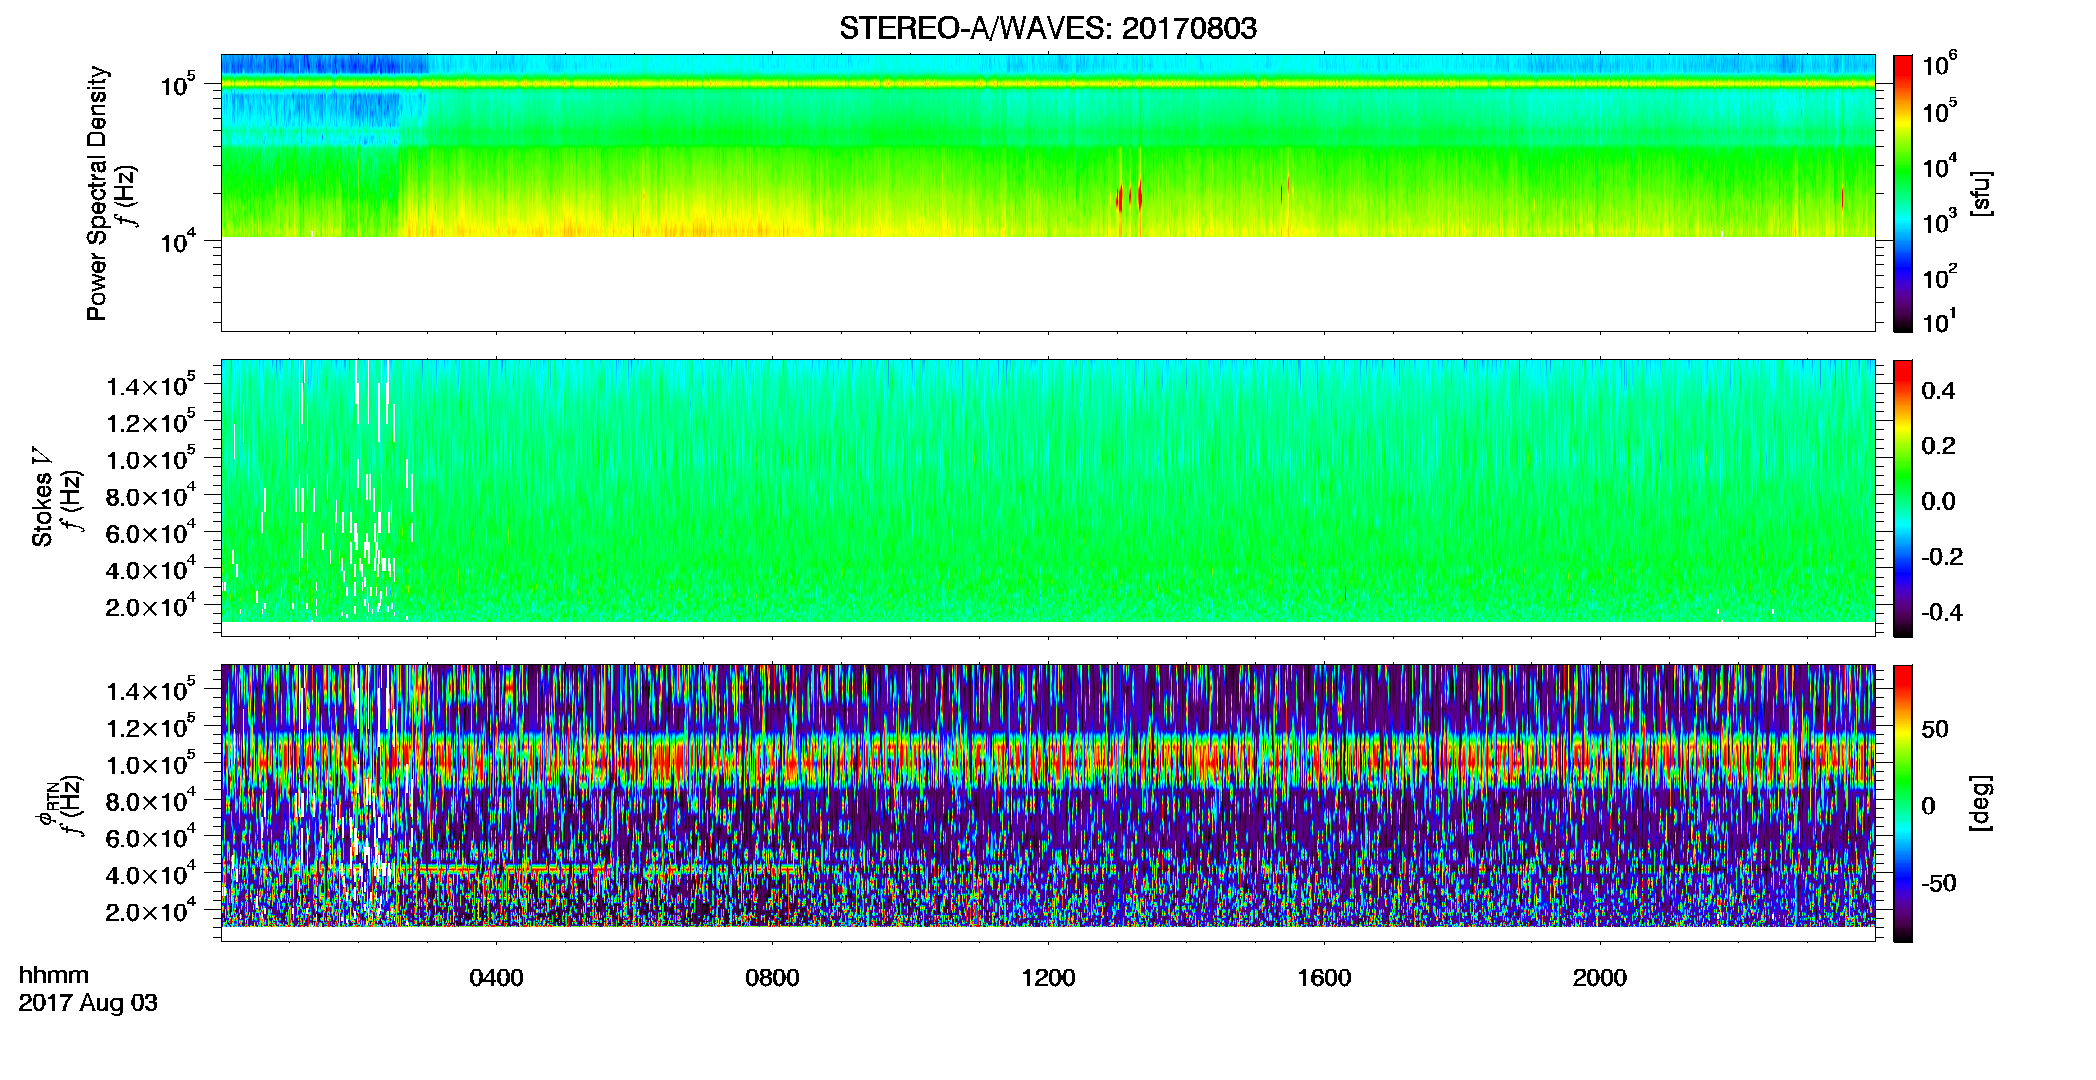Select the 0800 time axis label
The height and width of the screenshot is (1080, 2096).
click(x=772, y=978)
